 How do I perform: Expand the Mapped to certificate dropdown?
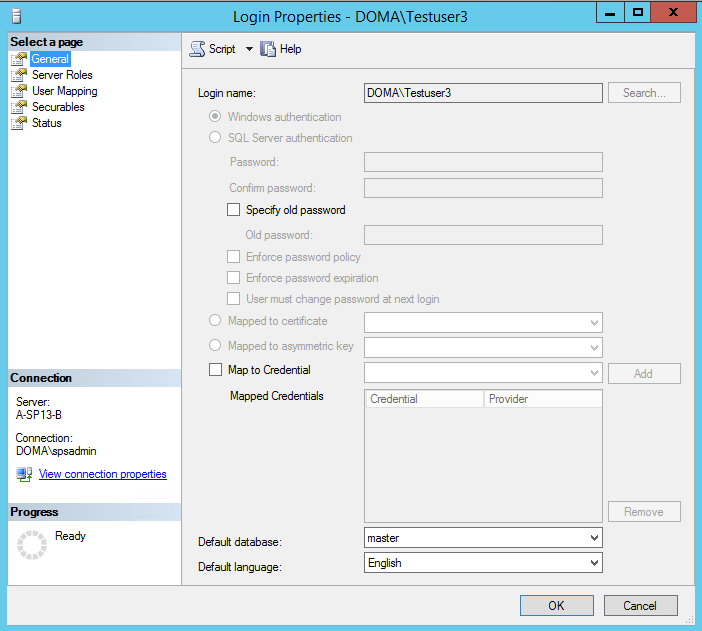point(594,322)
